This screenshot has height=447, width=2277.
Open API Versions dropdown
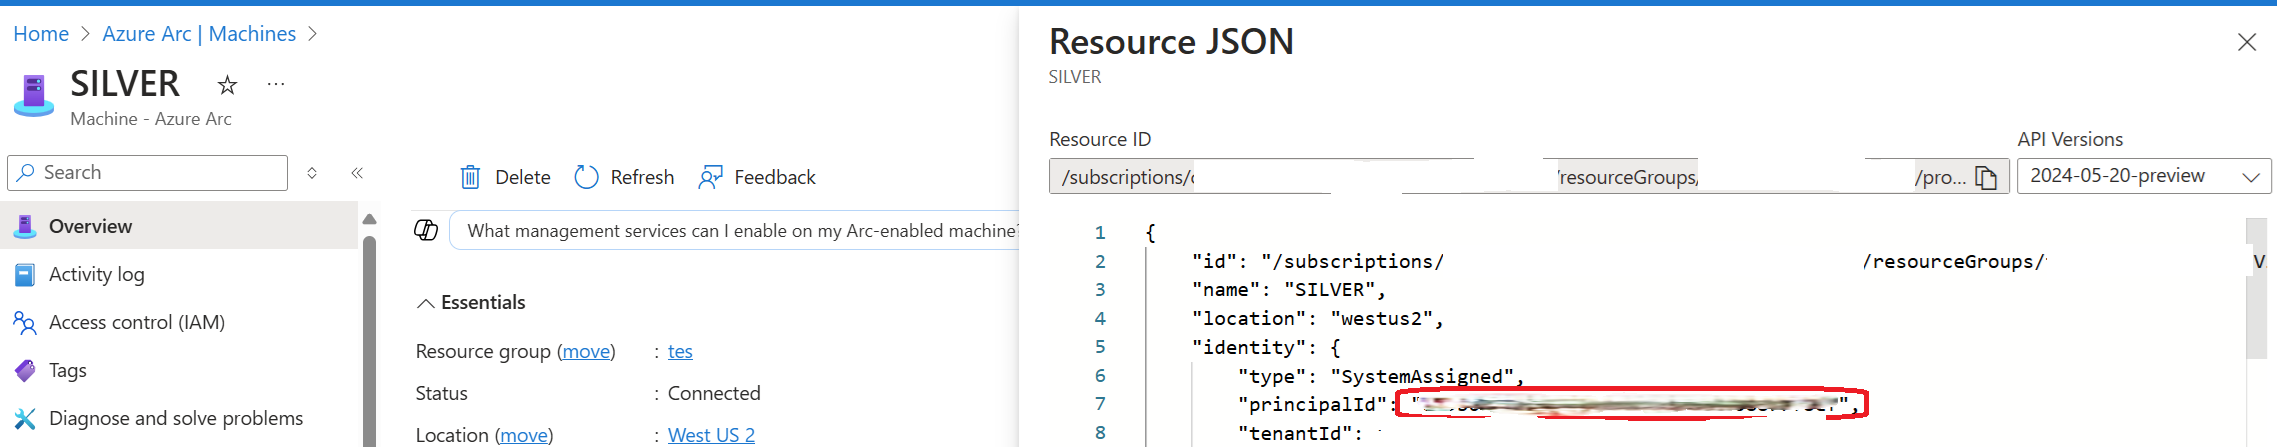2144,176
